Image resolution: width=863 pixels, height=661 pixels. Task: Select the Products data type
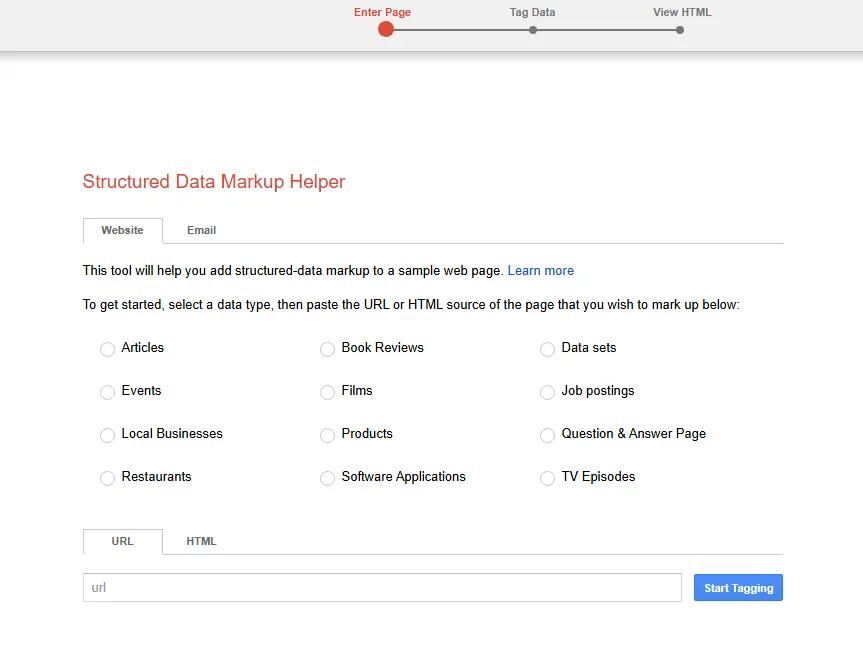327,435
